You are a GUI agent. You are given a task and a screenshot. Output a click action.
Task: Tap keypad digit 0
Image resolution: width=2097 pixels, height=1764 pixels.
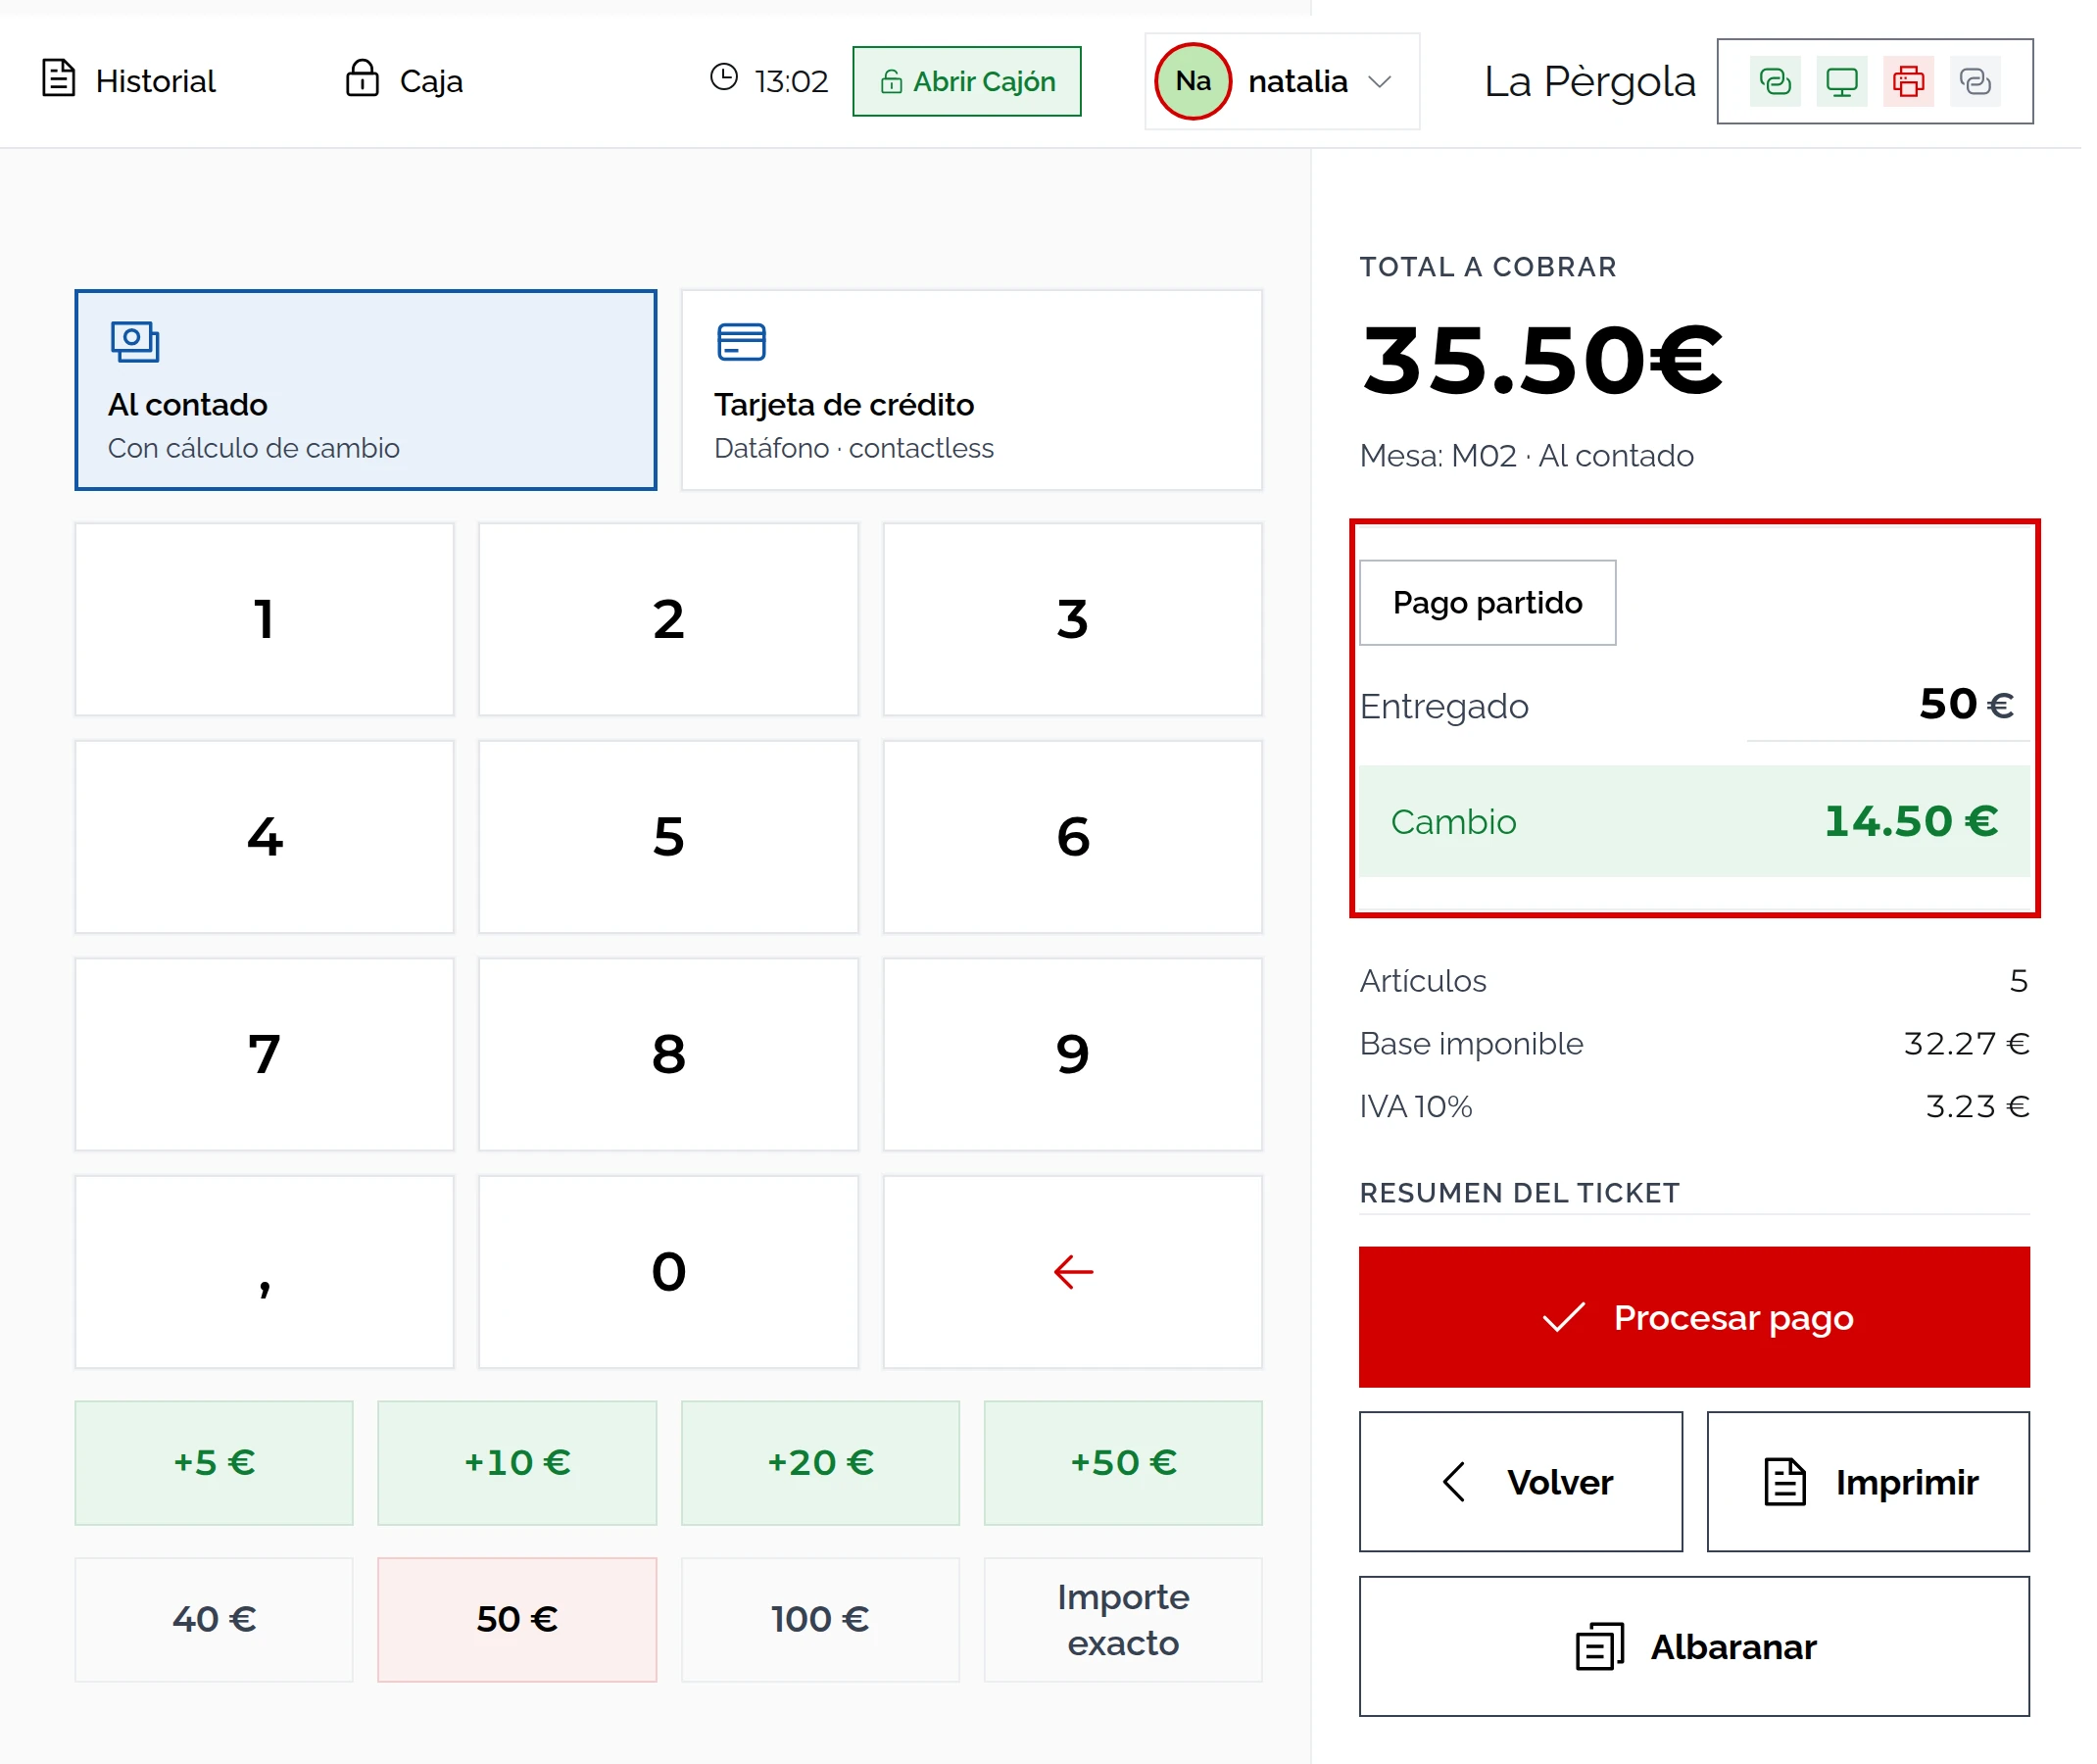point(669,1272)
